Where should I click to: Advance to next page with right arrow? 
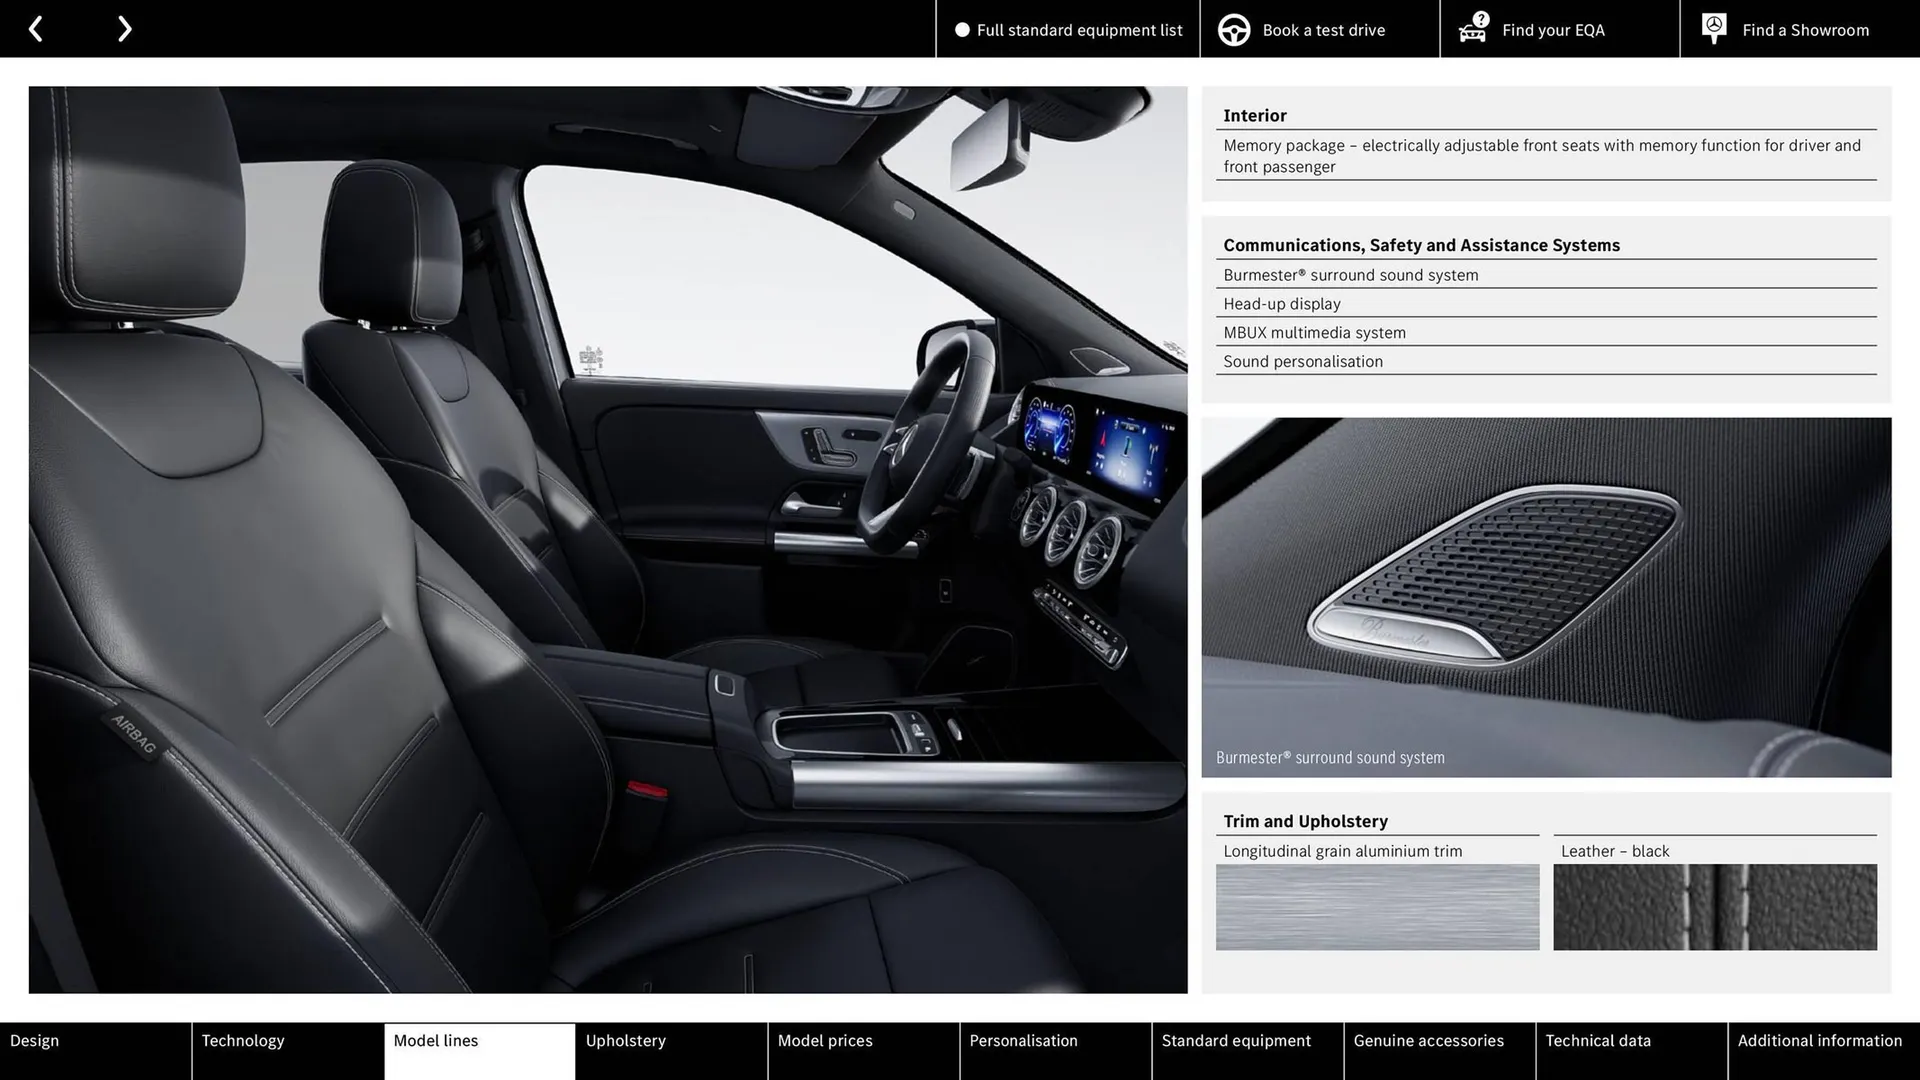[x=124, y=28]
